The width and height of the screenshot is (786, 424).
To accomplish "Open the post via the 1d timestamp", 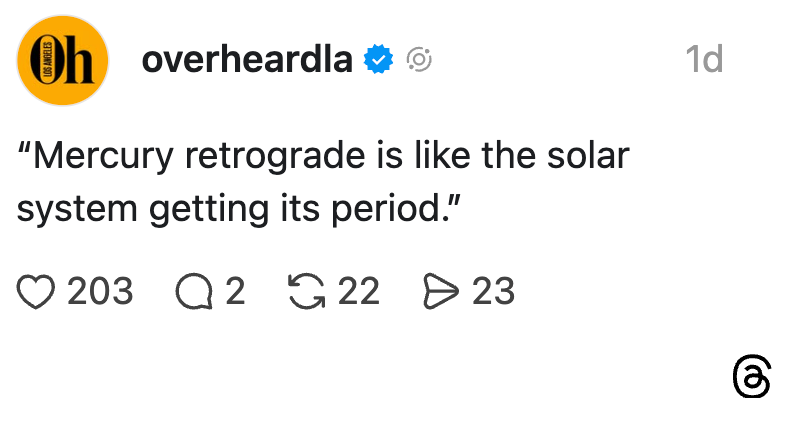I will [704, 60].
